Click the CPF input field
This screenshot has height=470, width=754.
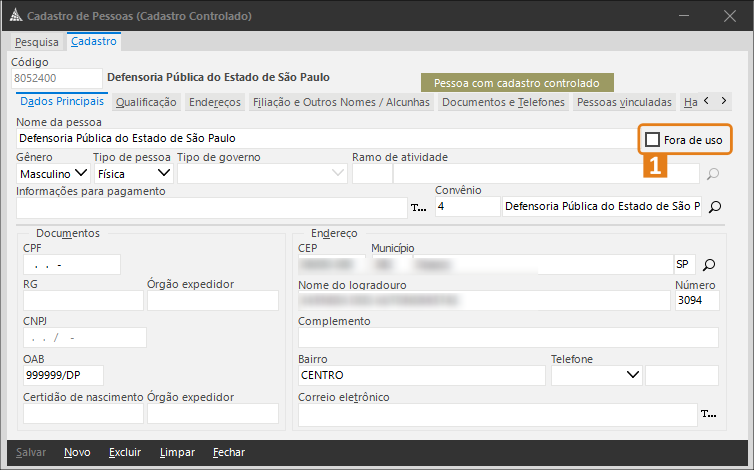click(x=72, y=265)
